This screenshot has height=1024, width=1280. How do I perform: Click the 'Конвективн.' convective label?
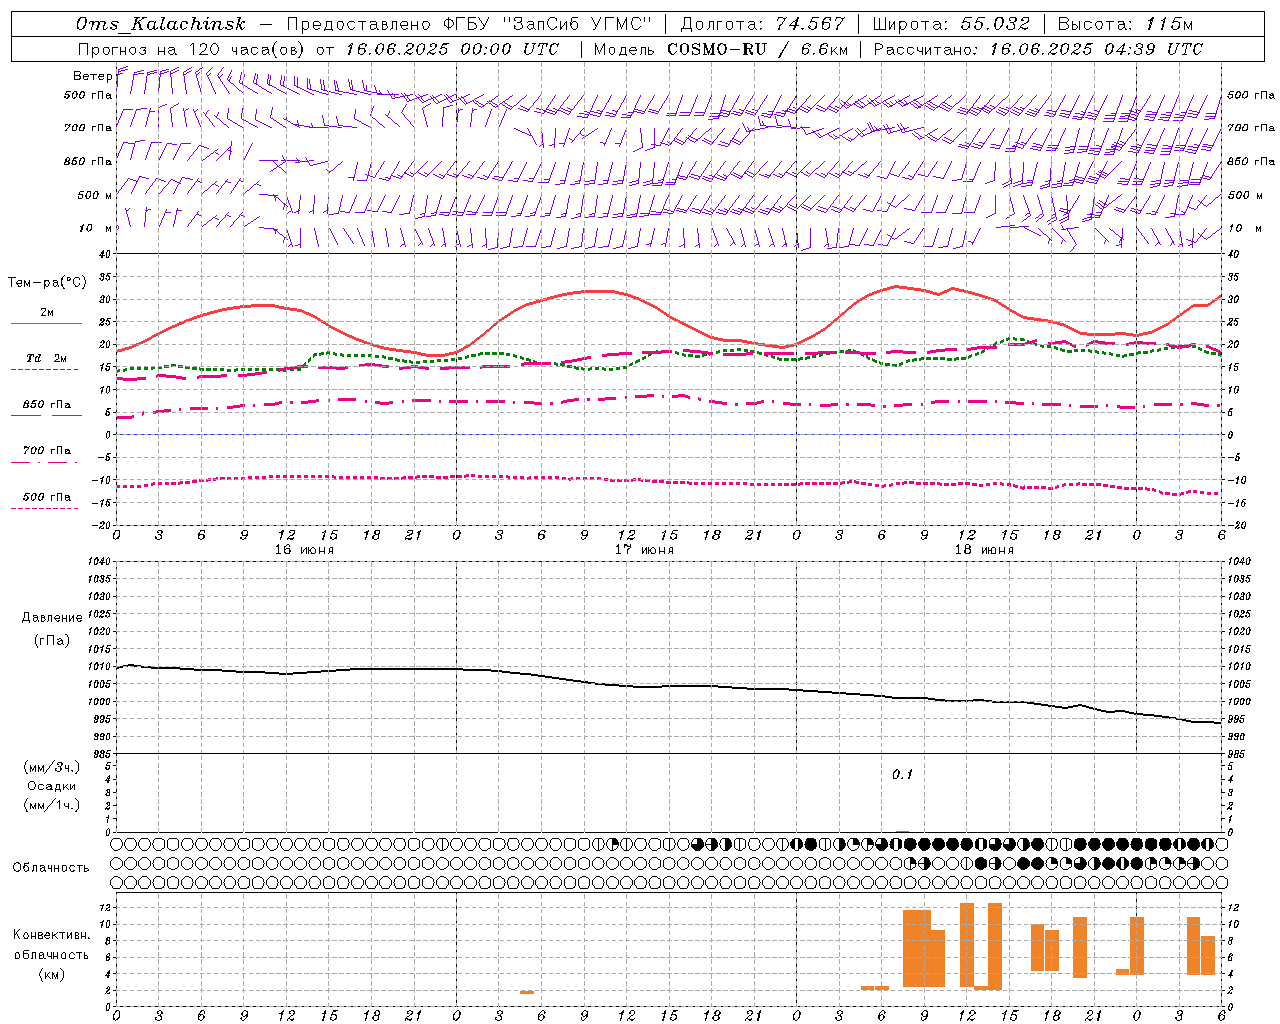52,935
